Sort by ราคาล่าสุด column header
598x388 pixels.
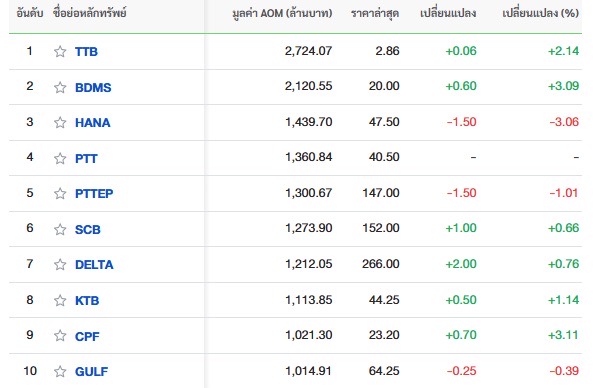tap(375, 13)
